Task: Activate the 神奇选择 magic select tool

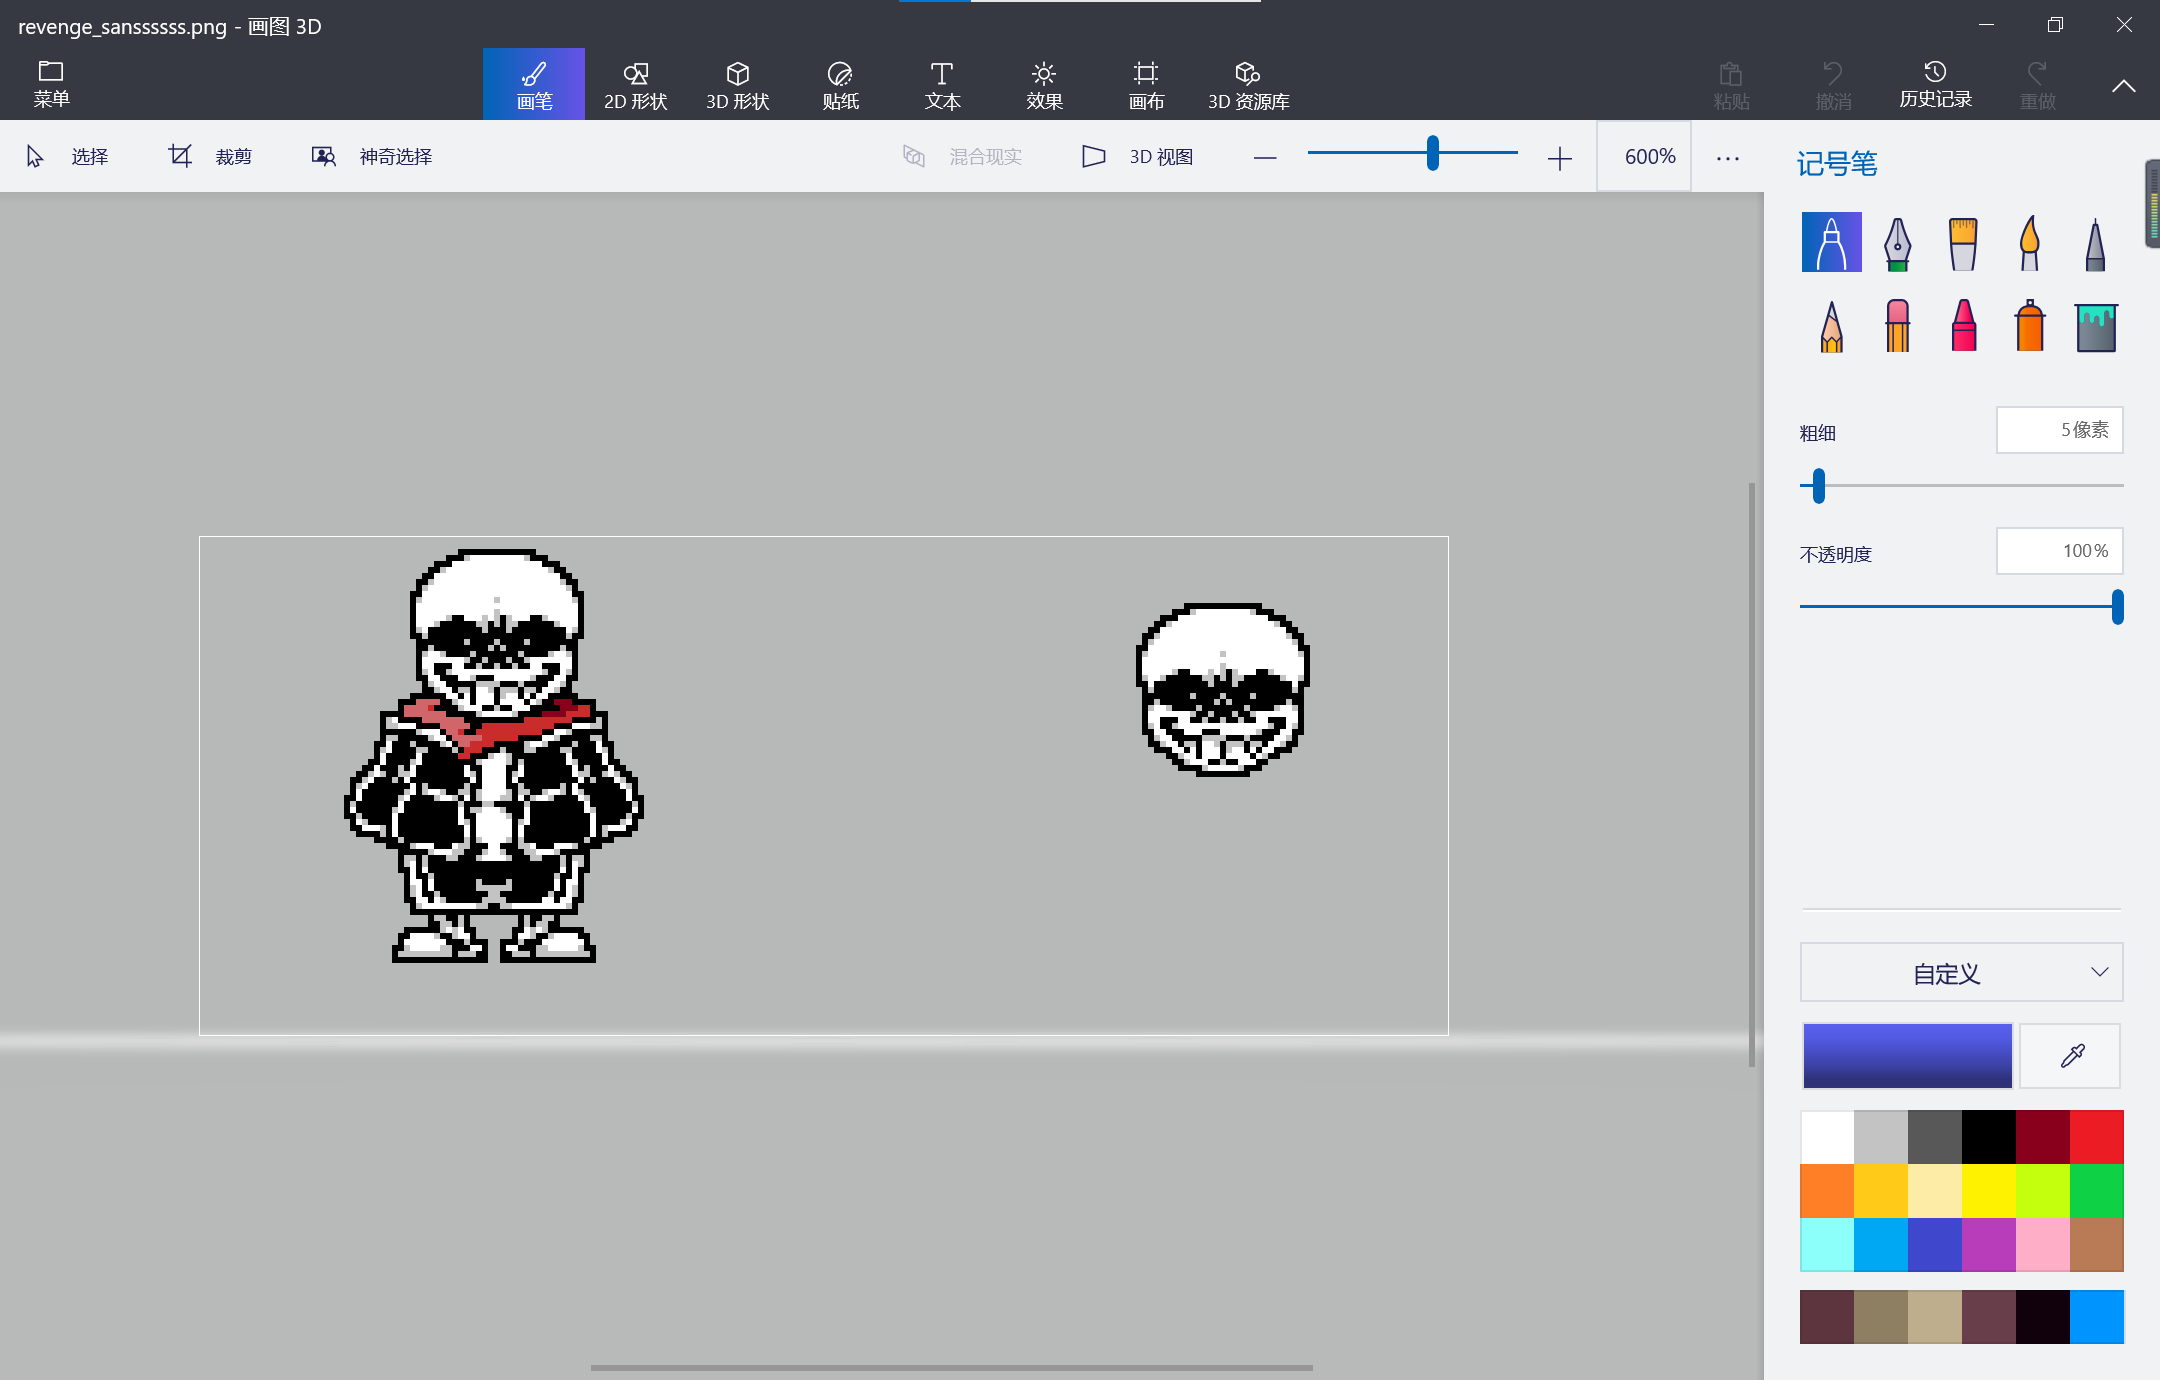Action: [x=372, y=156]
